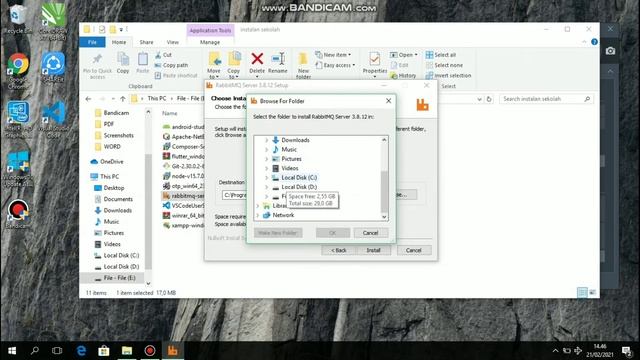This screenshot has height=360, width=640.
Task: Switch to the View ribbon tab
Action: [173, 42]
